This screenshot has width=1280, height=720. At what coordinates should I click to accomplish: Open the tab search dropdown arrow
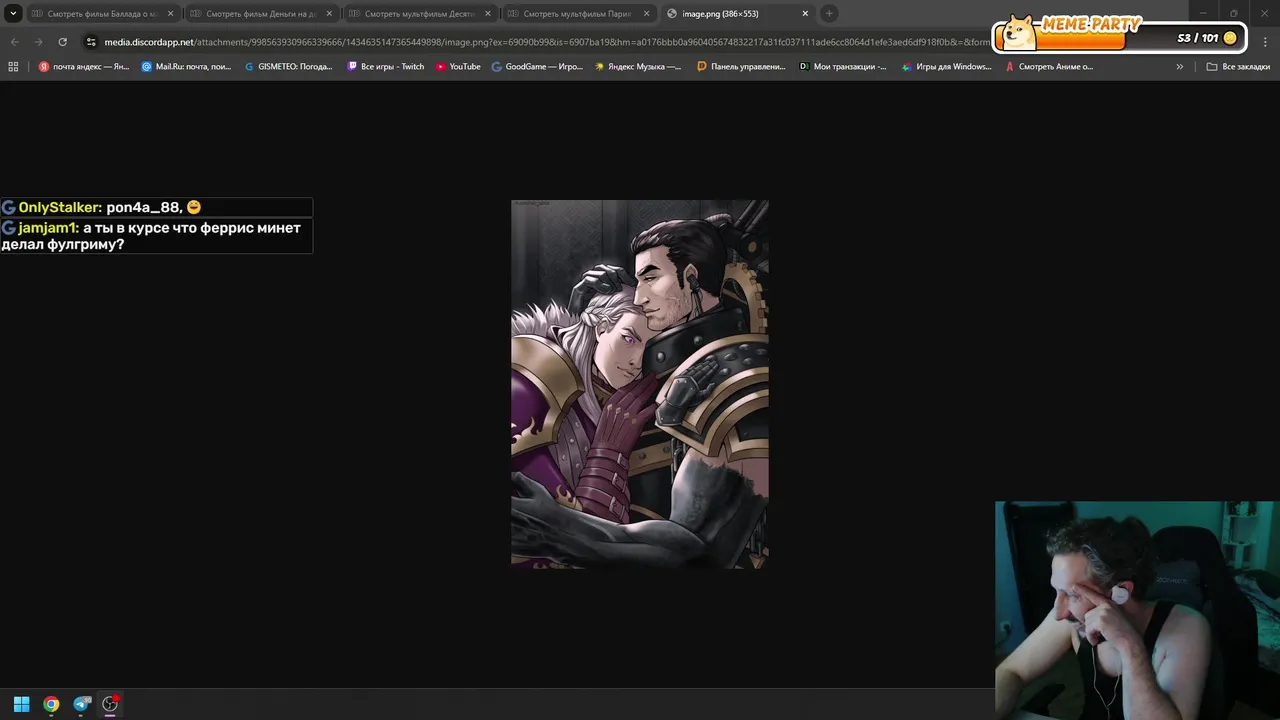(x=13, y=14)
